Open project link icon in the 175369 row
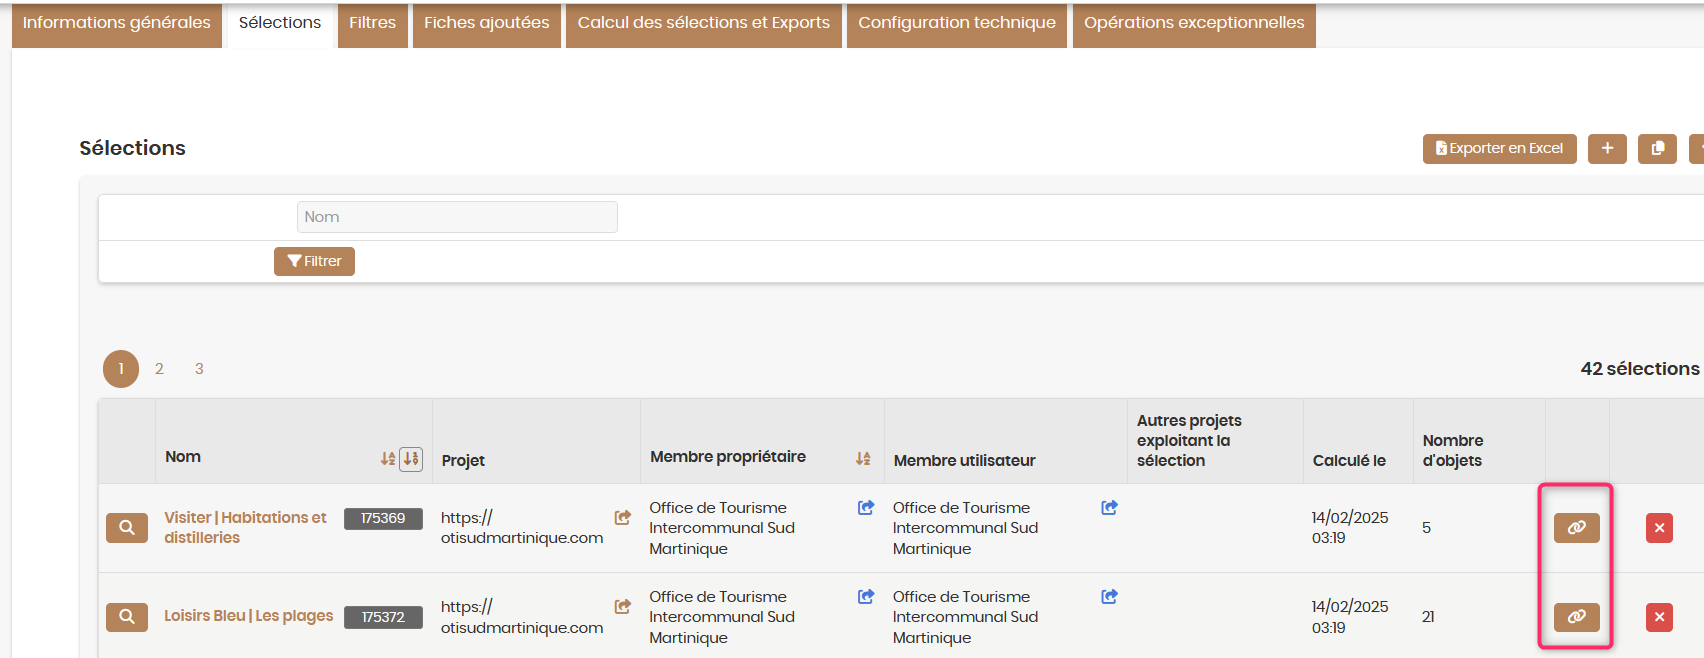Viewport: 1704px width, 658px height. click(x=622, y=517)
